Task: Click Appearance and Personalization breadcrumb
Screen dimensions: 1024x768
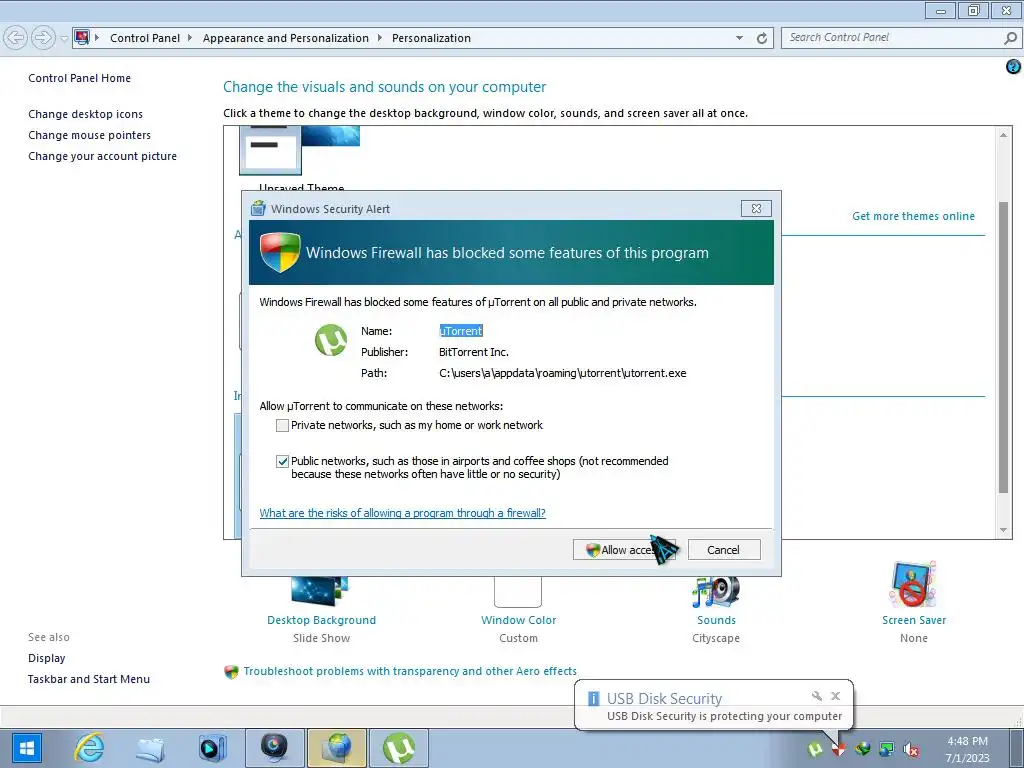Action: click(285, 38)
